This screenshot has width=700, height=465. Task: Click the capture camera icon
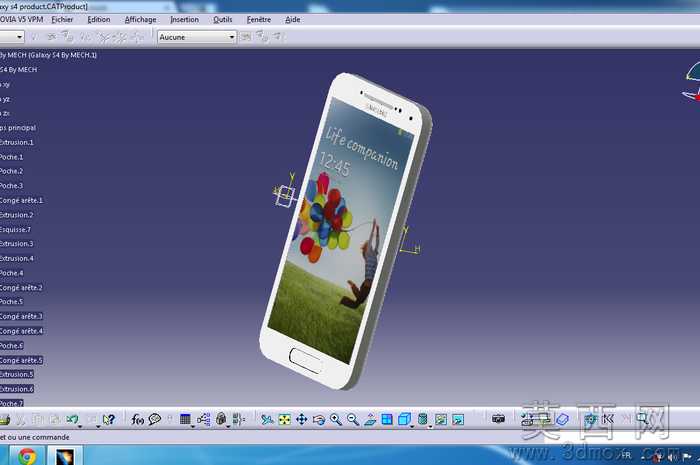(498, 419)
